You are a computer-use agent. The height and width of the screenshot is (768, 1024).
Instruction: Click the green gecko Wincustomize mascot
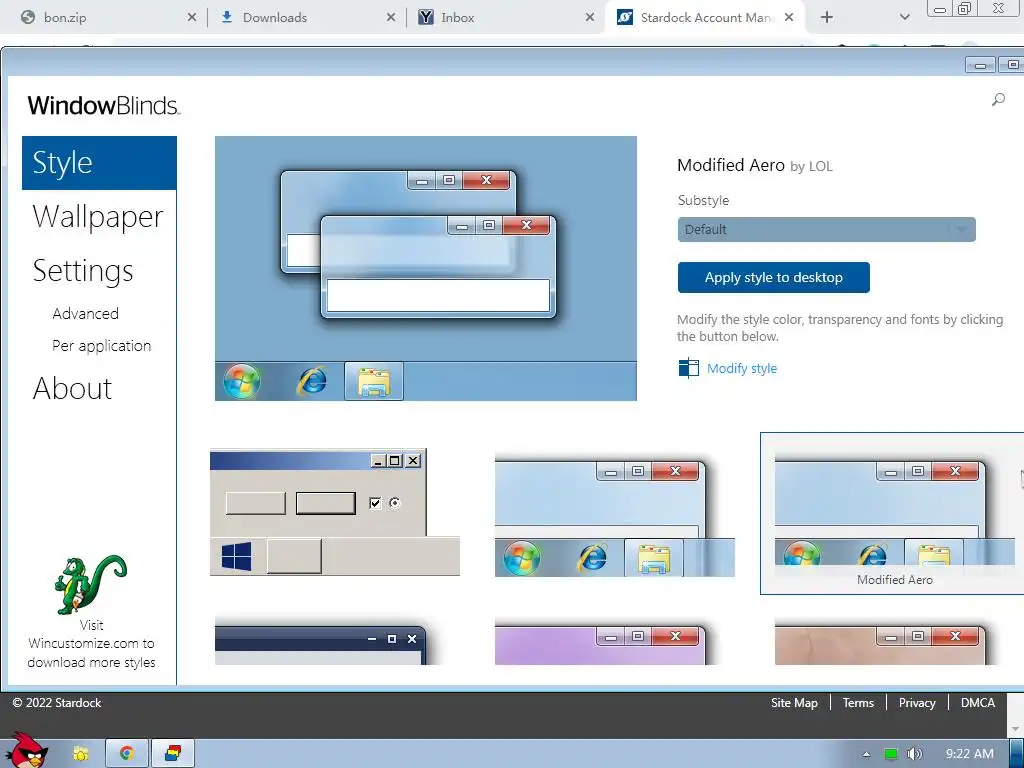point(91,584)
